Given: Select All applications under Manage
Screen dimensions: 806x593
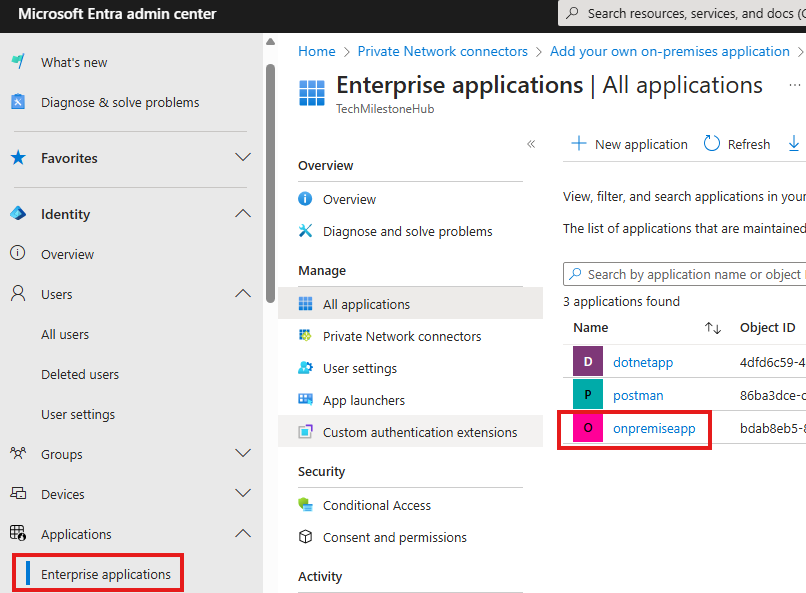Looking at the screenshot, I should [410, 304].
